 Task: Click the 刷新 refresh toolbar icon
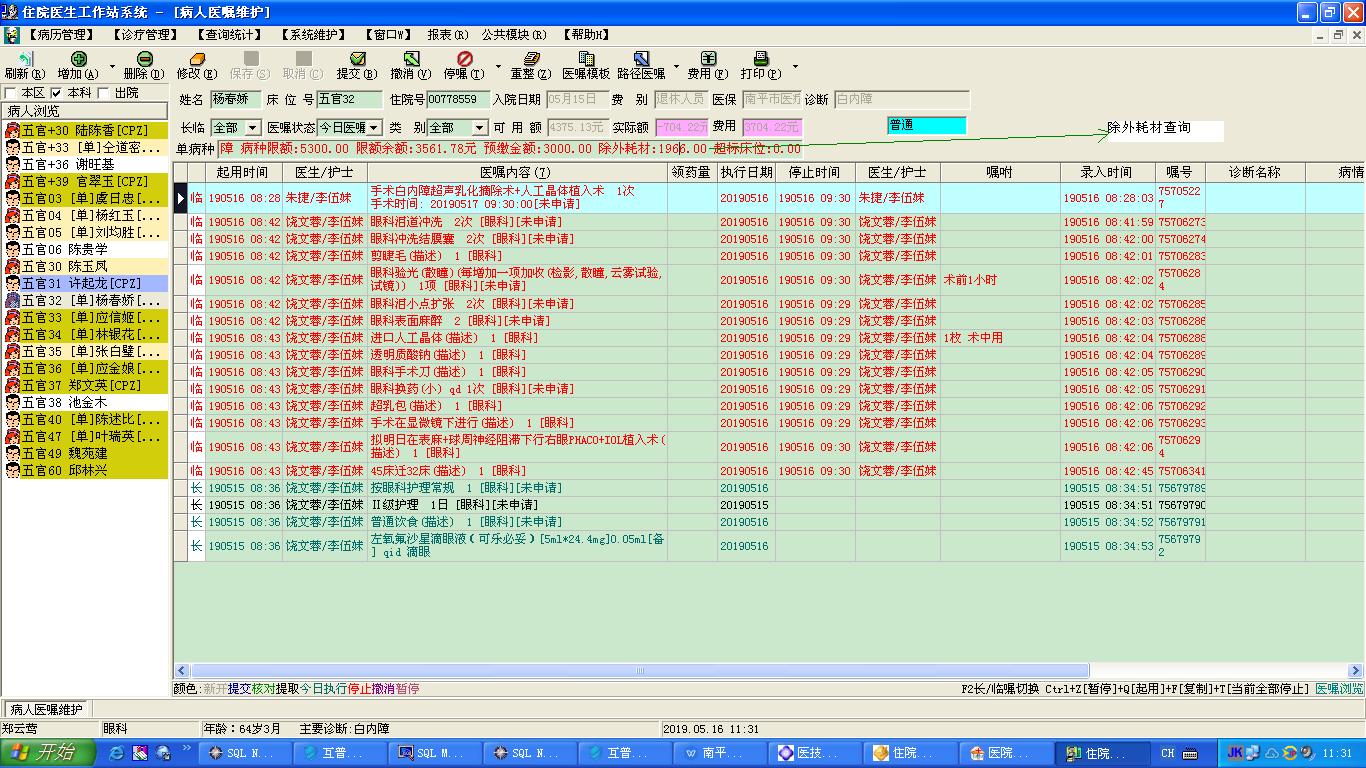point(24,59)
